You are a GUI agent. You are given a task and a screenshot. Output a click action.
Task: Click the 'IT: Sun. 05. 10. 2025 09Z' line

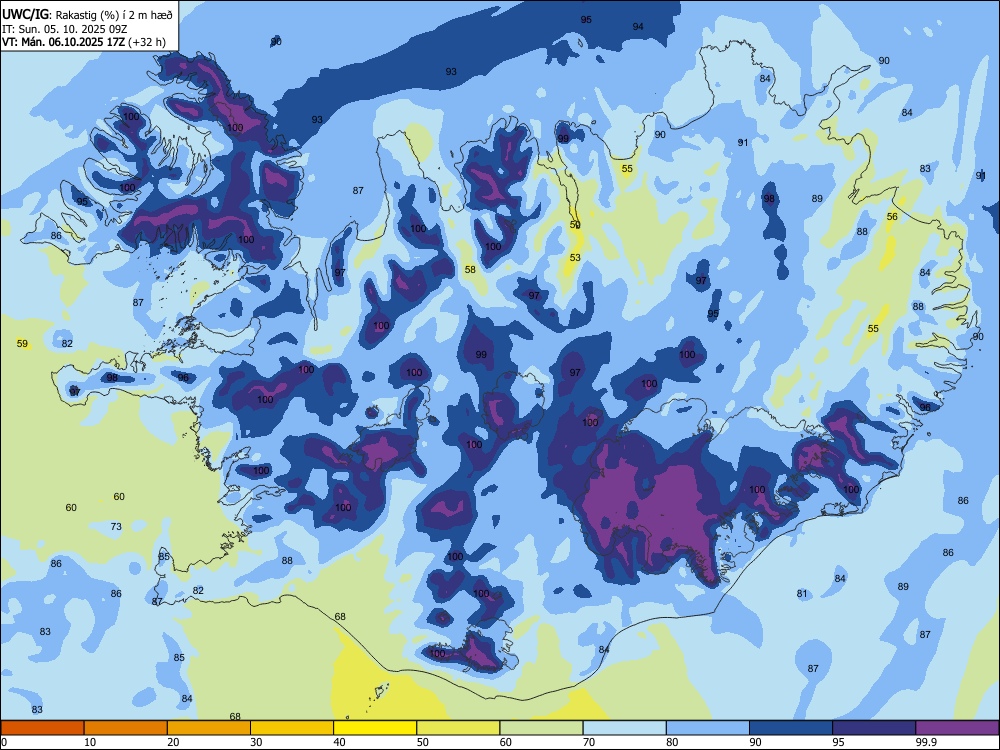pos(64,29)
